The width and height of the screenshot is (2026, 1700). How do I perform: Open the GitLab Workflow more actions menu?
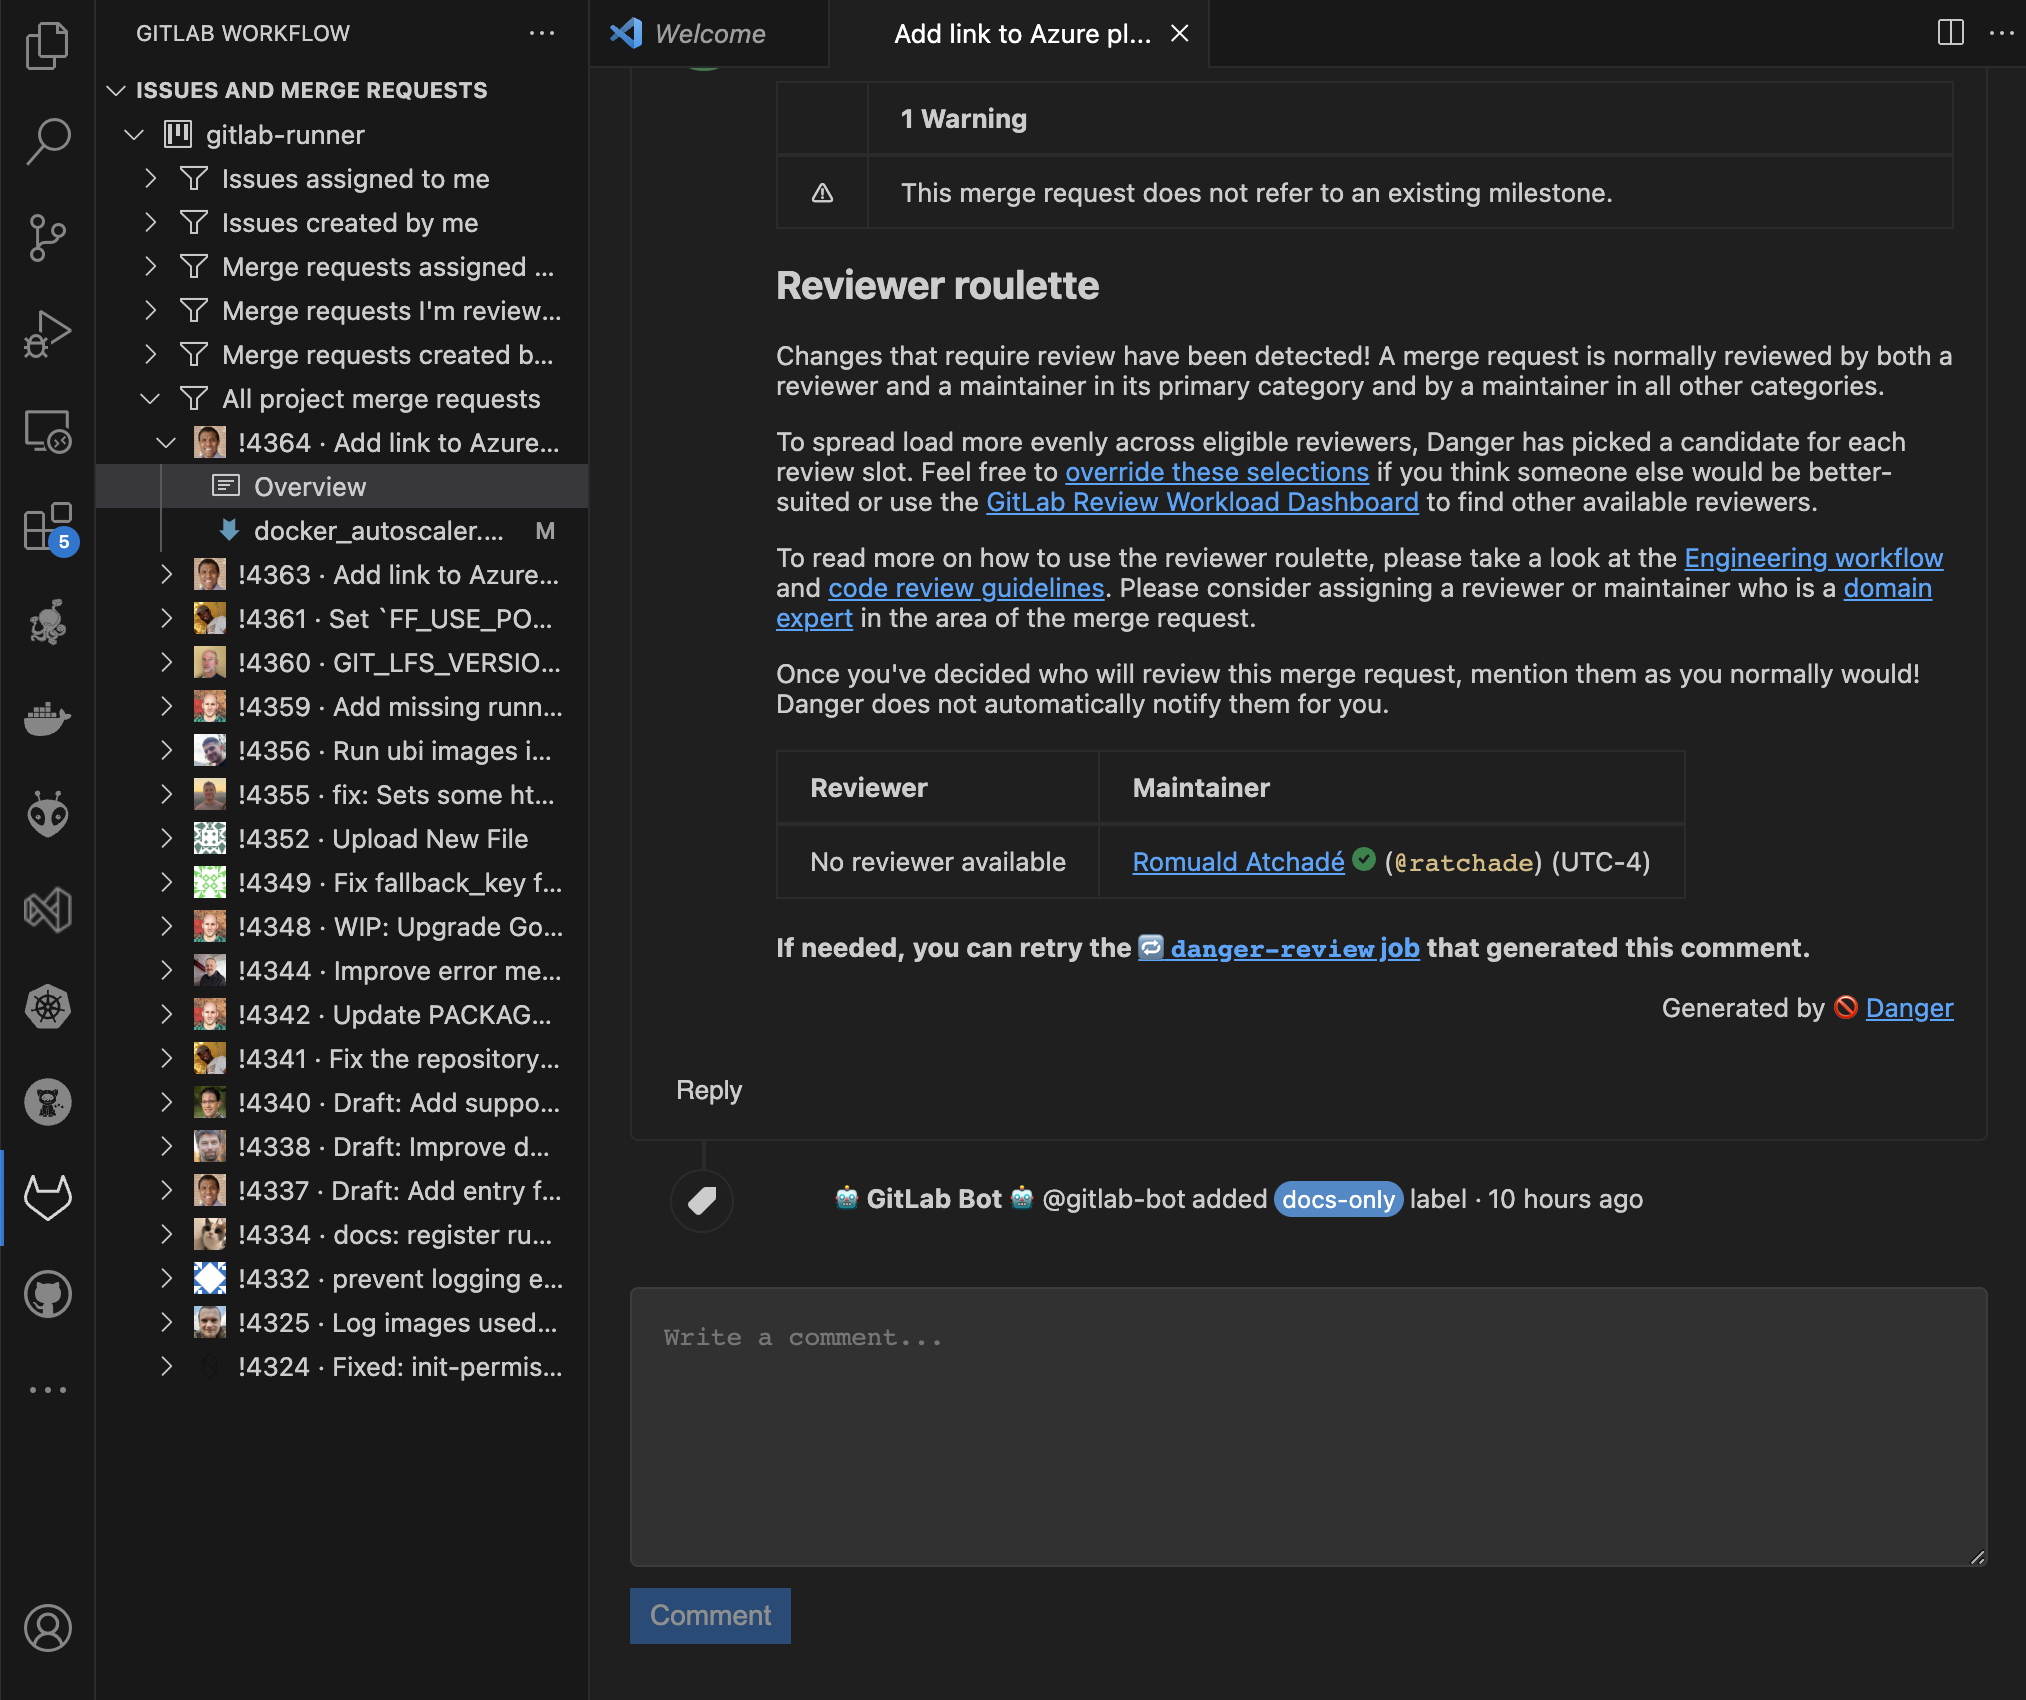point(542,33)
